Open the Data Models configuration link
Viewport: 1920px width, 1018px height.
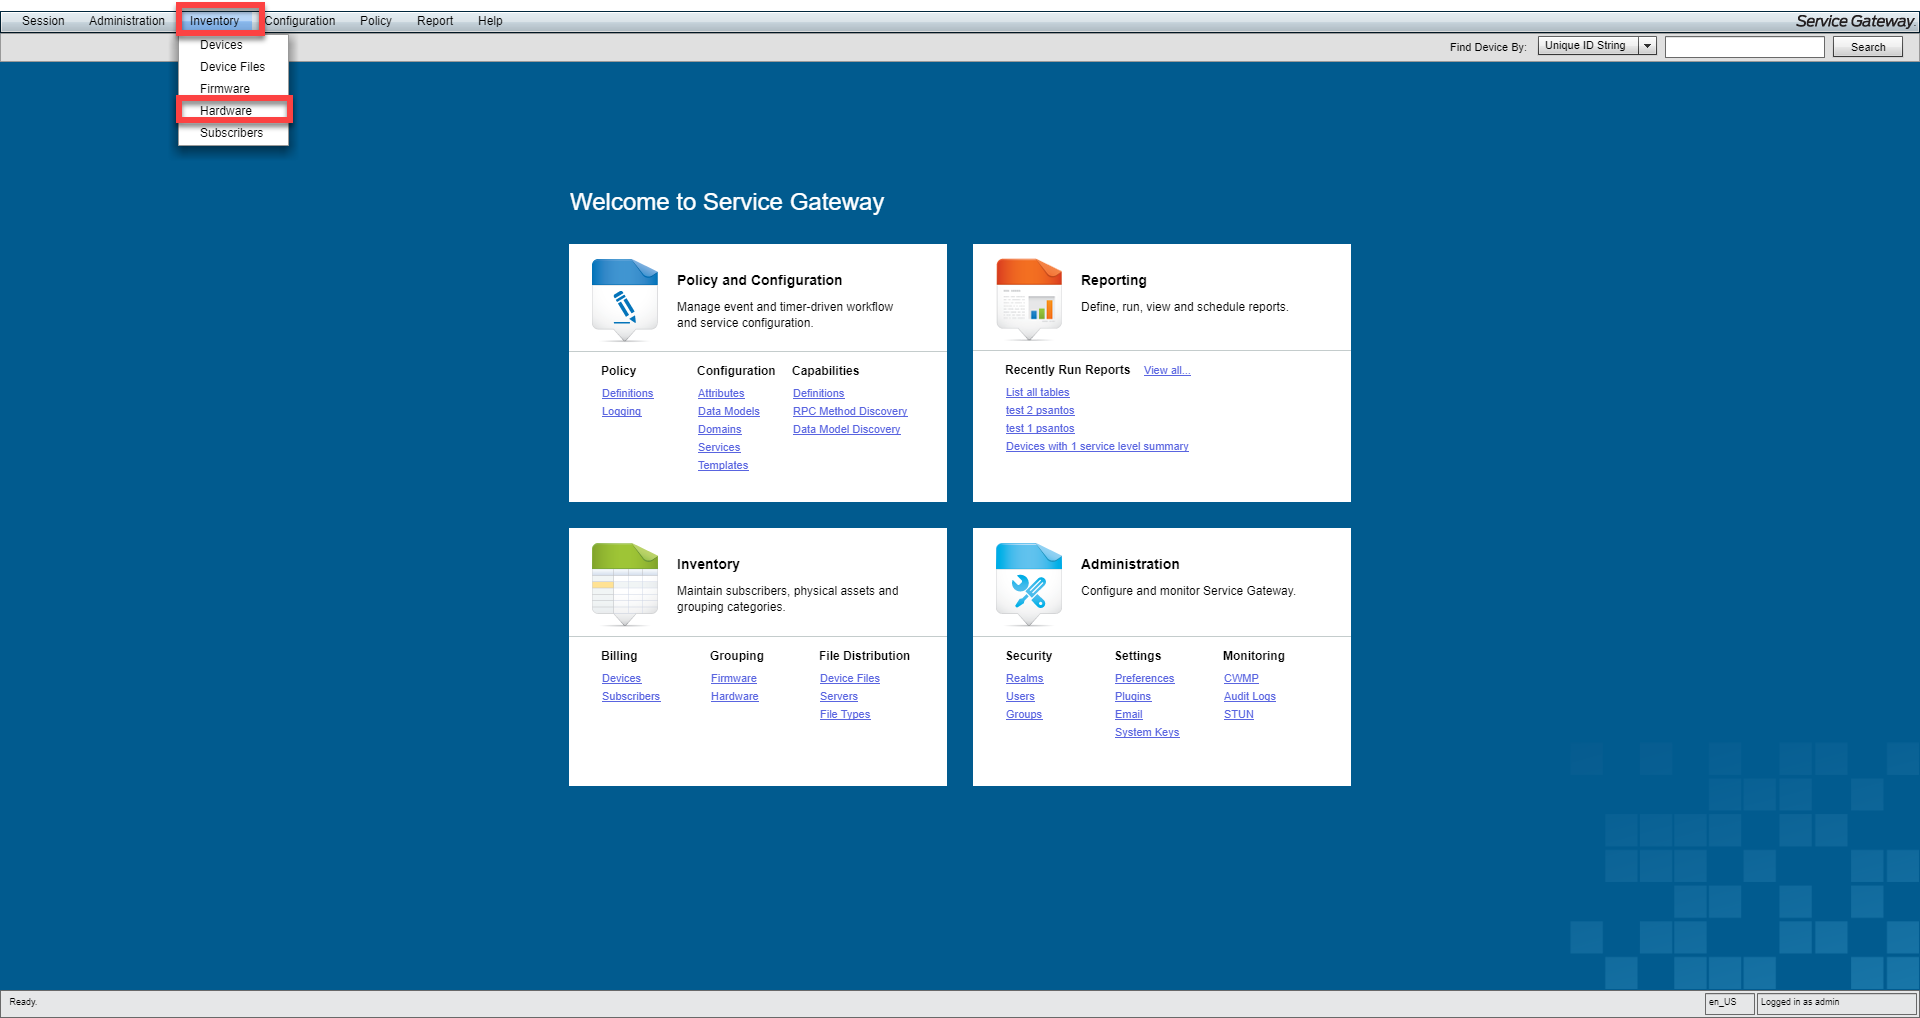[x=728, y=412]
